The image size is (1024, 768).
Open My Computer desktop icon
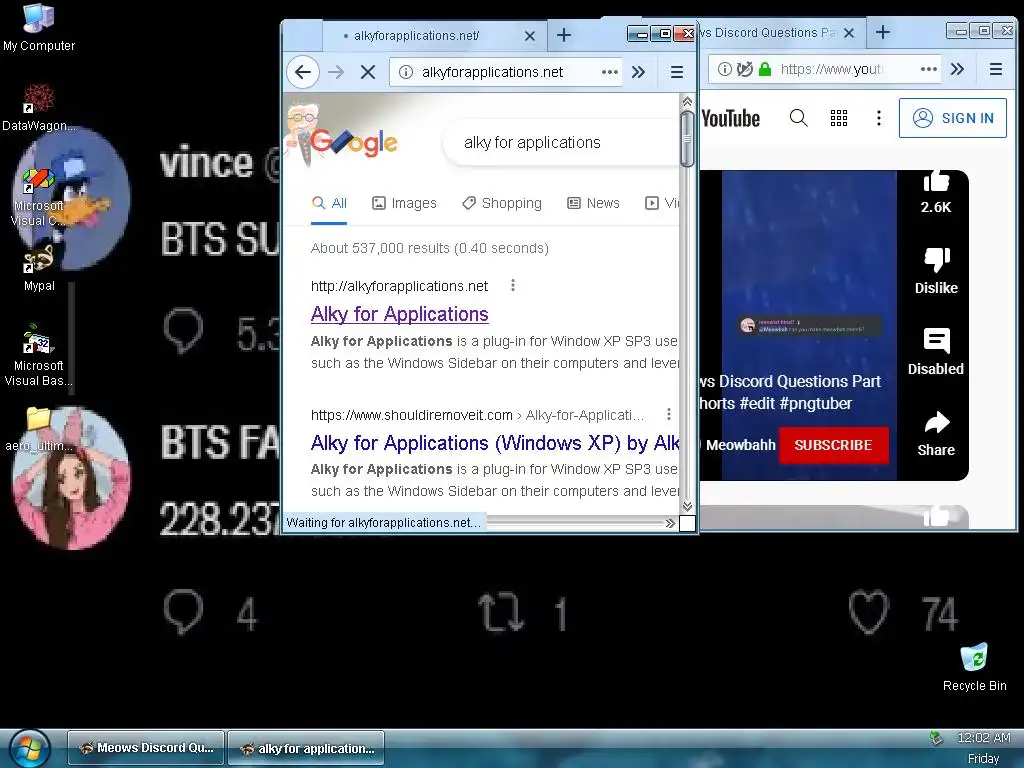(x=39, y=27)
